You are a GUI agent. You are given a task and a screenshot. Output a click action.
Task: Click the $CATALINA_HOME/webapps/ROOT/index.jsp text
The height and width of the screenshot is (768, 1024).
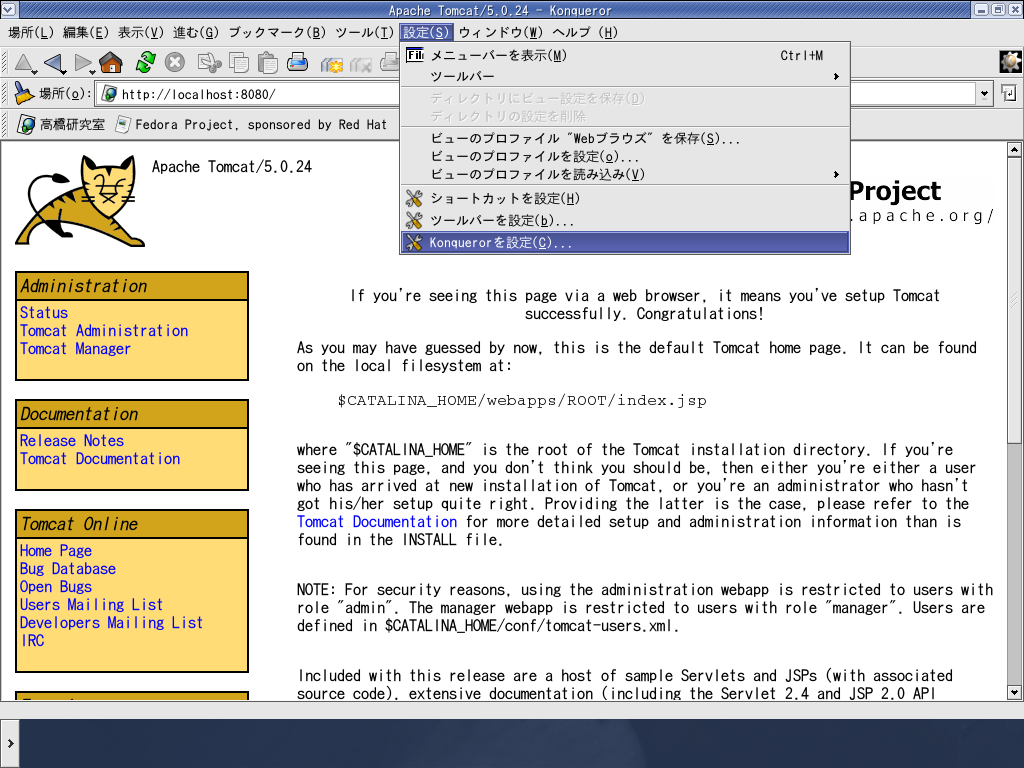click(522, 400)
